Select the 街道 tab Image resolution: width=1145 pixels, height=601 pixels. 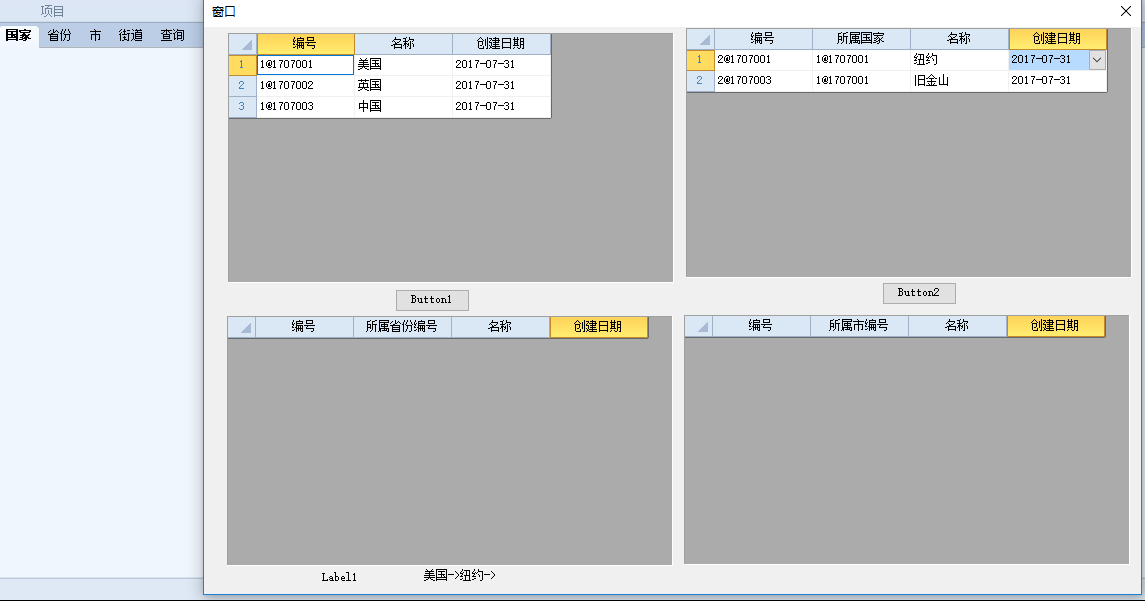(131, 35)
